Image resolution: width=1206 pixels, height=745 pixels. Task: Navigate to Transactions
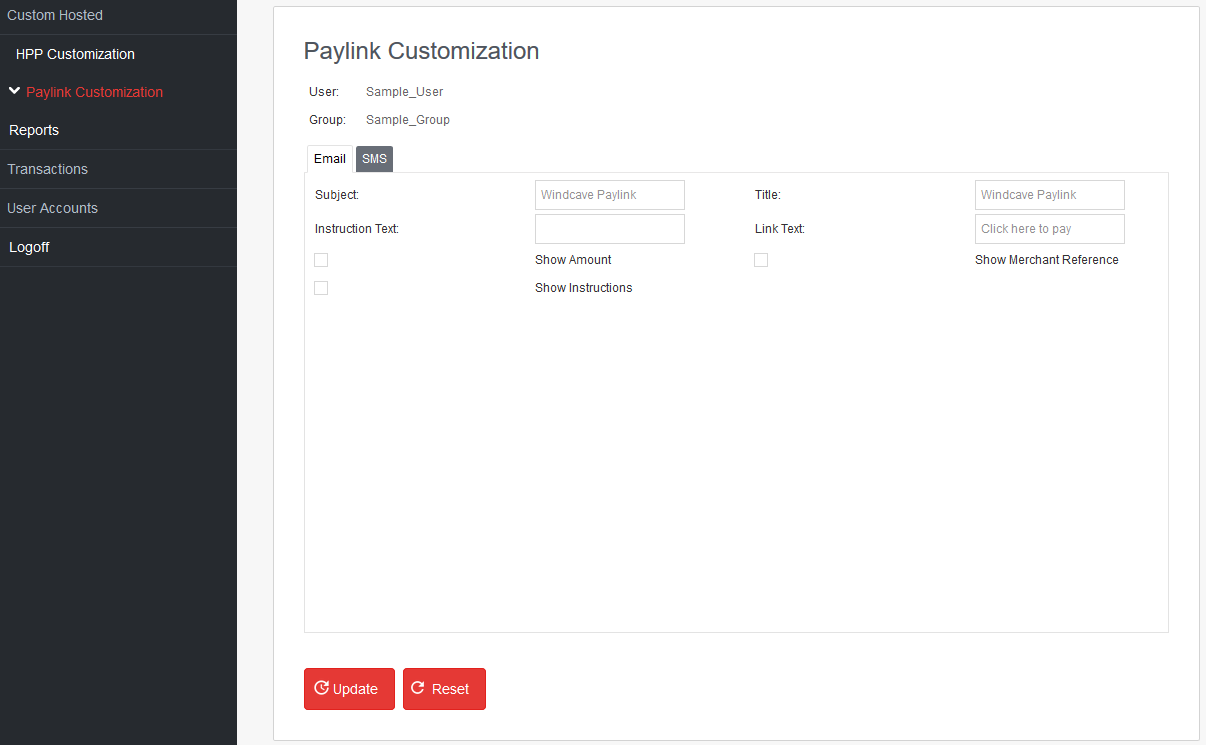(47, 168)
